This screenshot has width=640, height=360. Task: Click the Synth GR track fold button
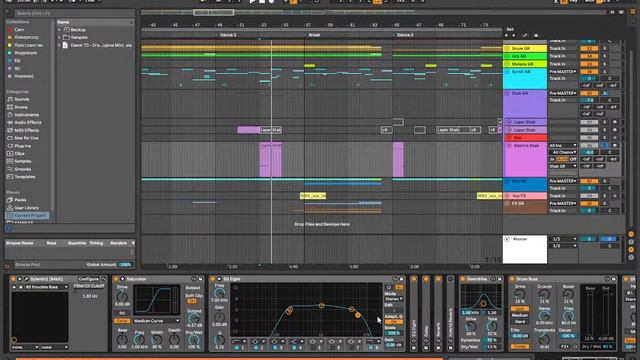coord(507,72)
